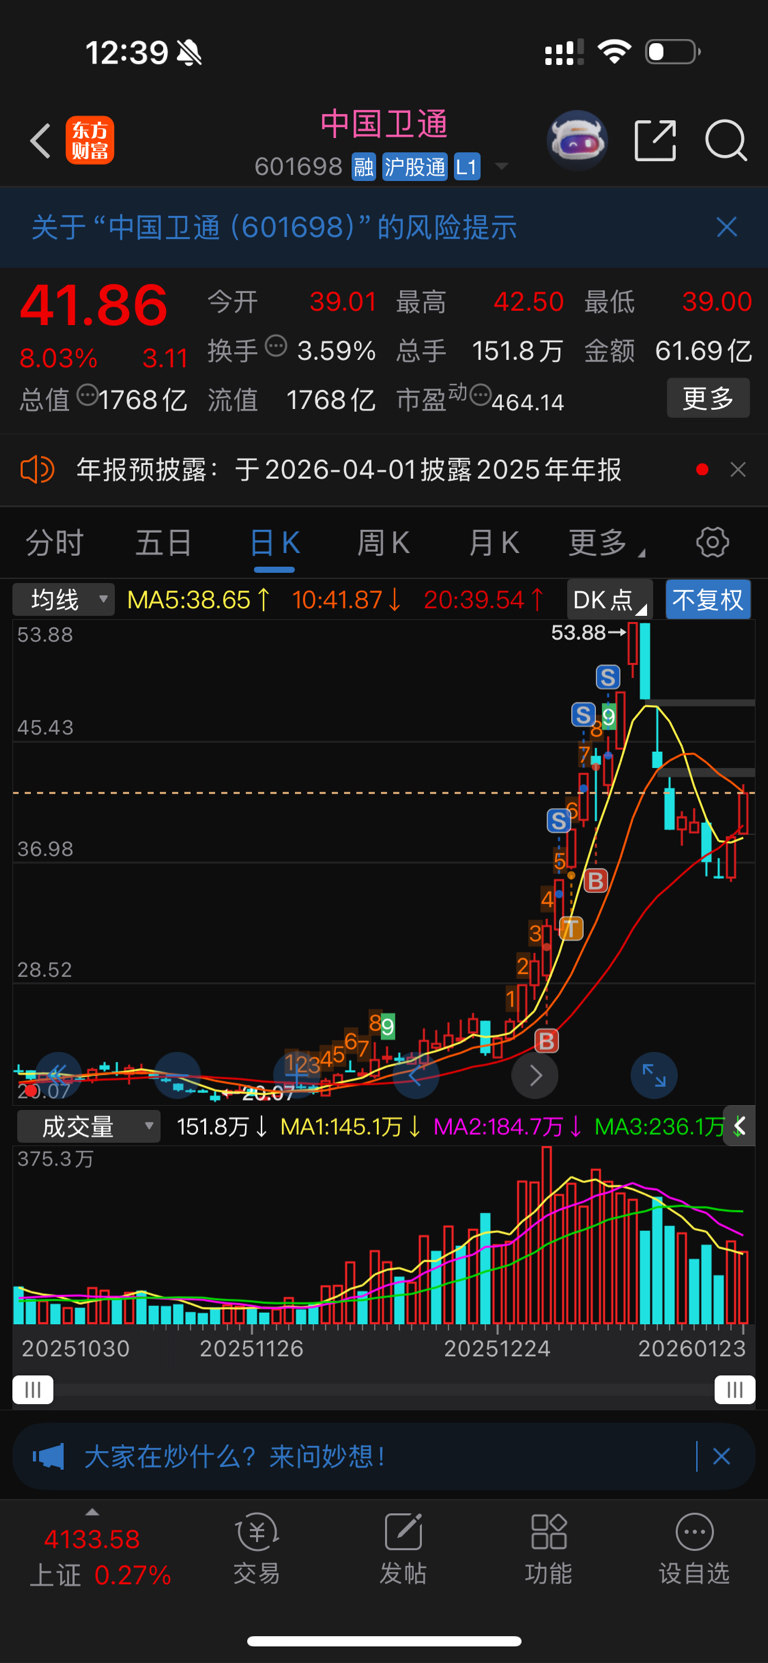Switch to the 分时 tab

pos(54,543)
